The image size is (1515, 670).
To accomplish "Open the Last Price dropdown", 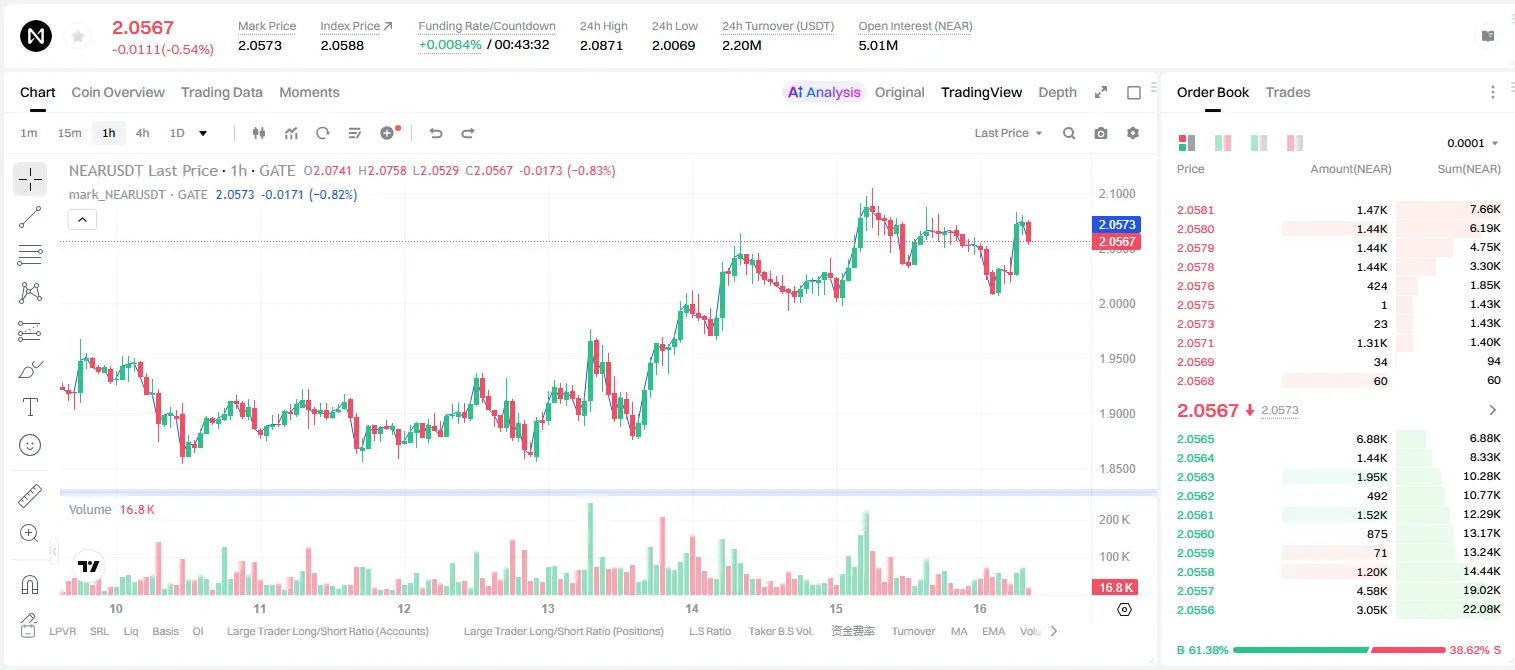I will (x=1008, y=133).
